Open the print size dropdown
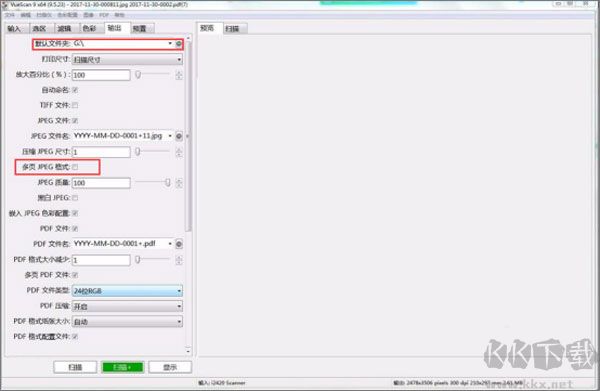 click(127, 60)
